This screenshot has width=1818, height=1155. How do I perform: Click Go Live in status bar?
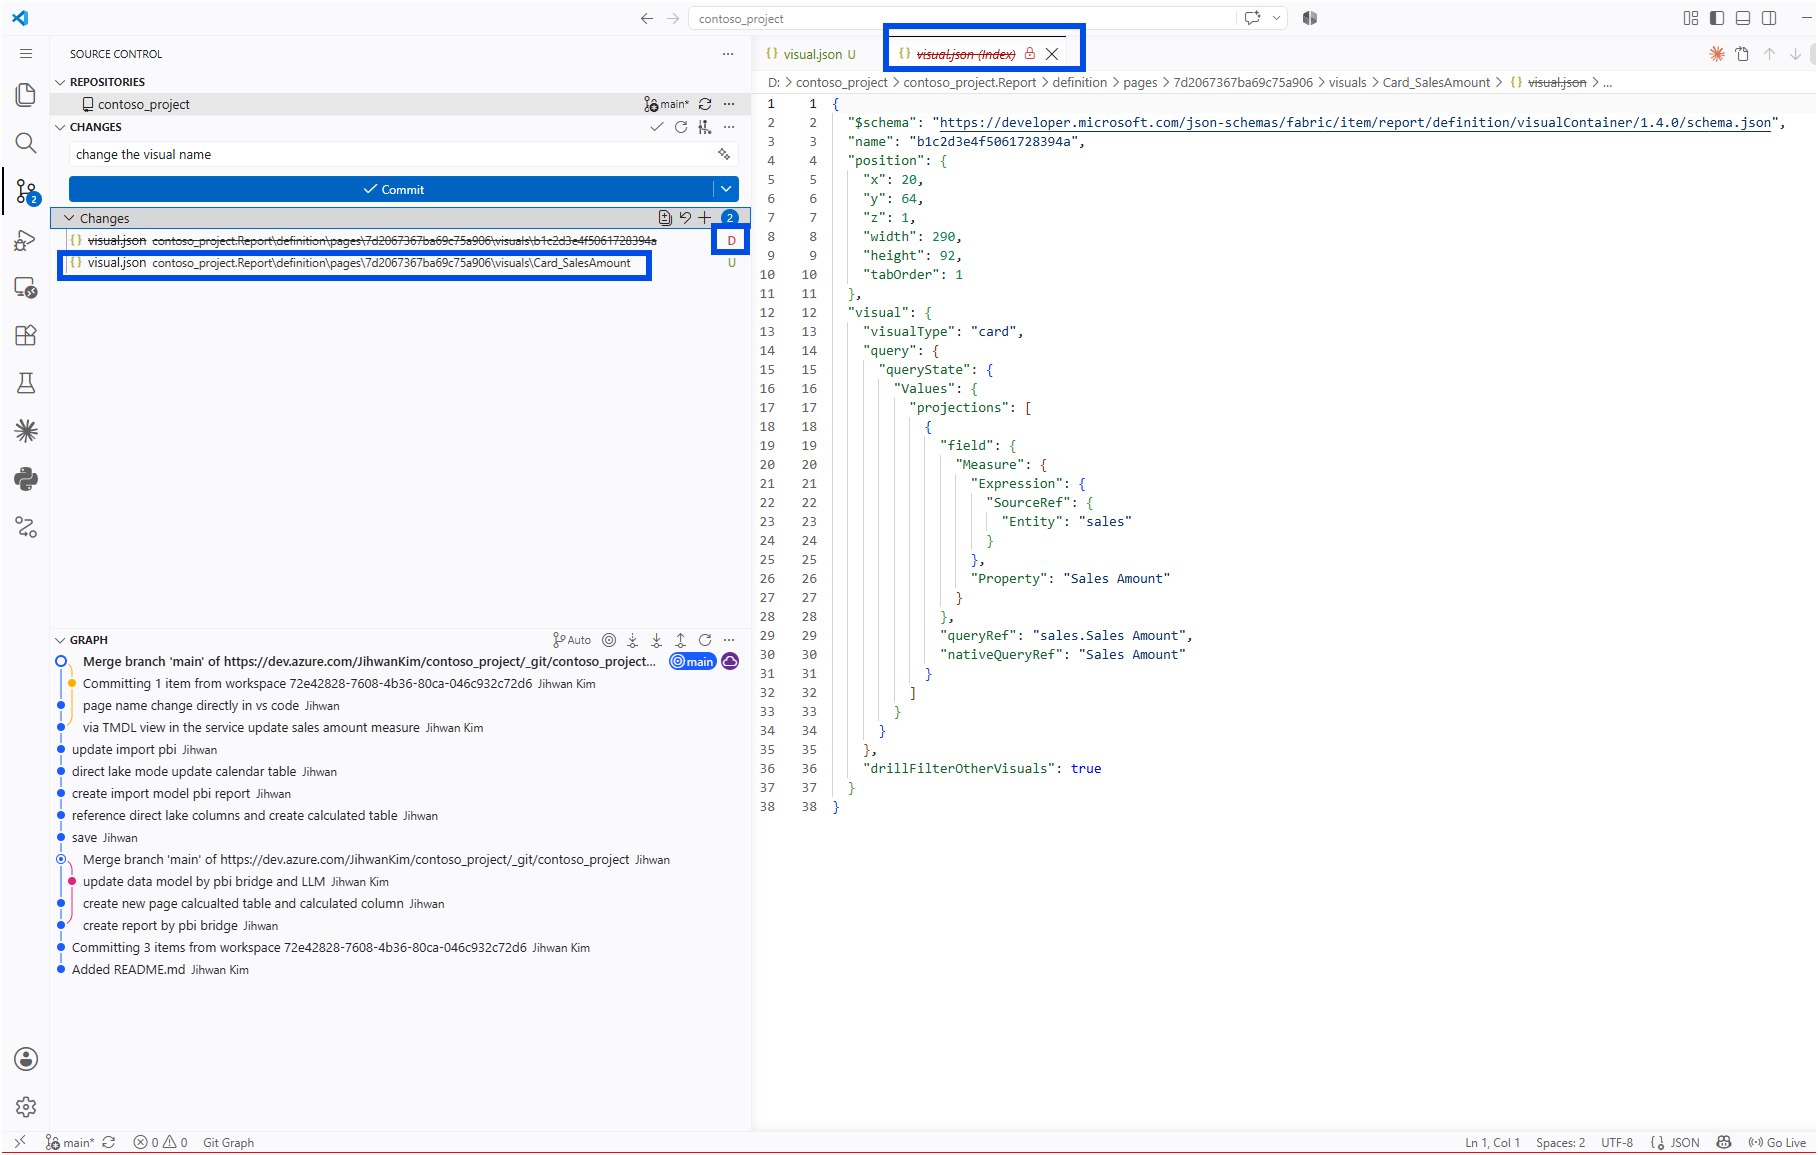1777,1142
